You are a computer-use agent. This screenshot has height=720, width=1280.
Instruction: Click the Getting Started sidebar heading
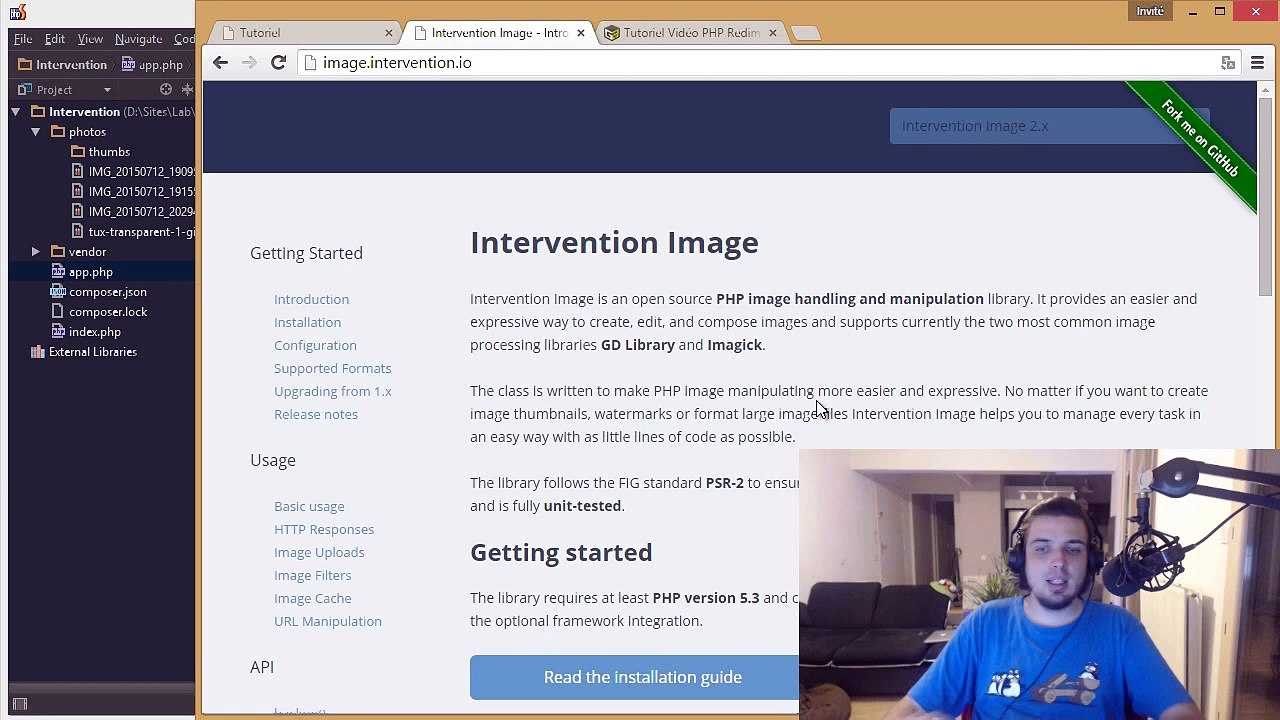pos(306,253)
